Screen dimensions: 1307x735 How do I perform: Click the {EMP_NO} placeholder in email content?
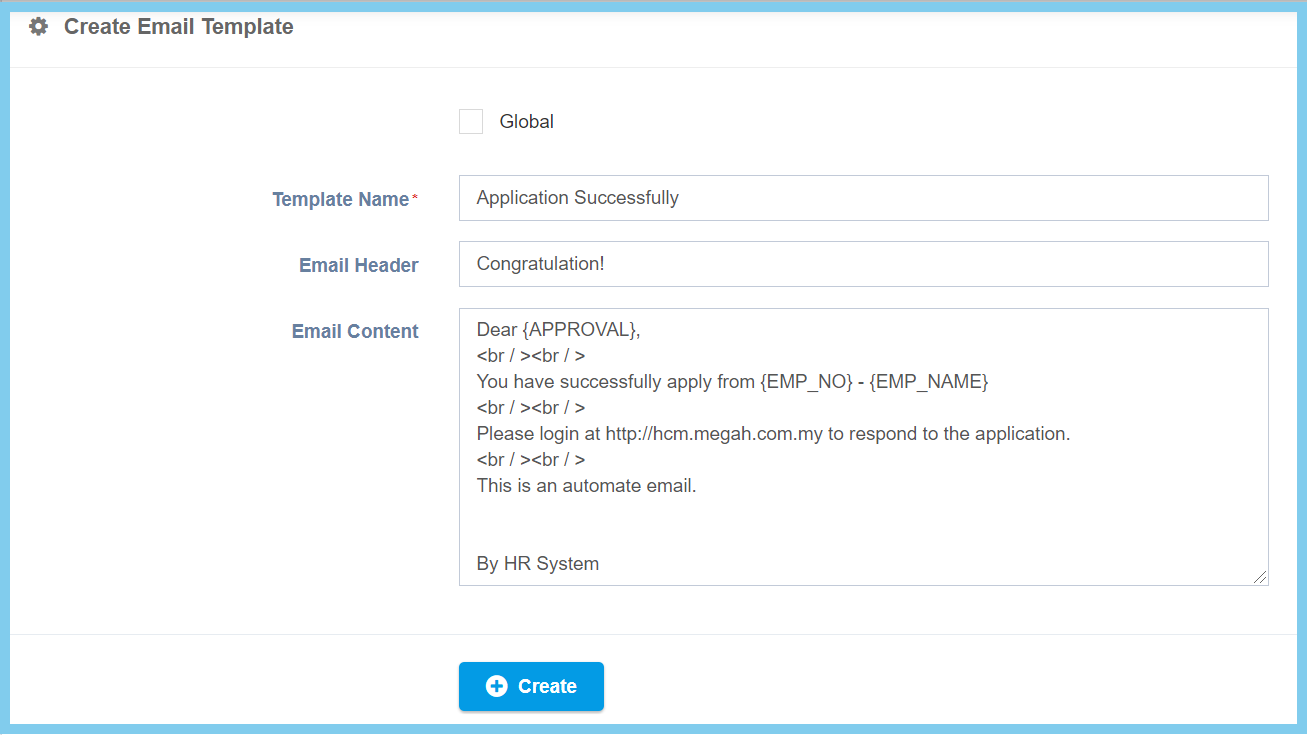tap(806, 382)
